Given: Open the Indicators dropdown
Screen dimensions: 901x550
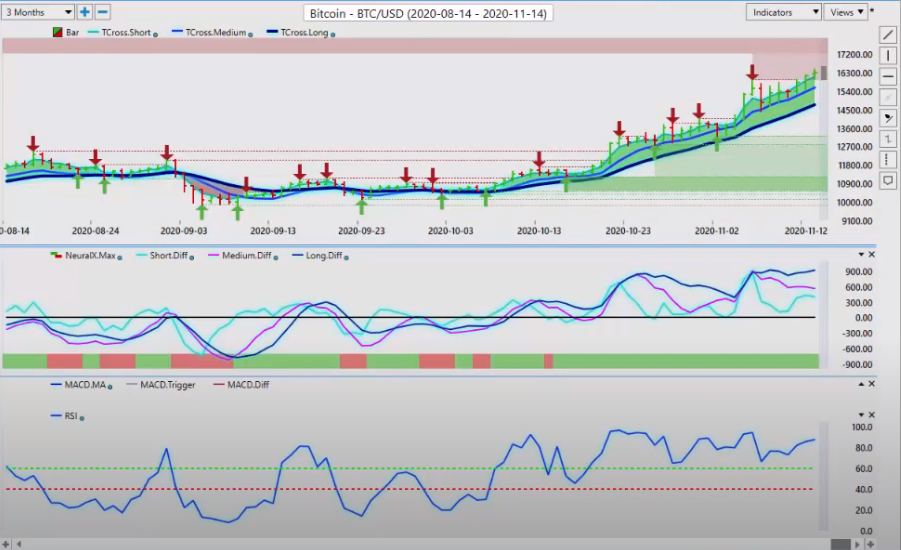Looking at the screenshot, I should click(783, 12).
